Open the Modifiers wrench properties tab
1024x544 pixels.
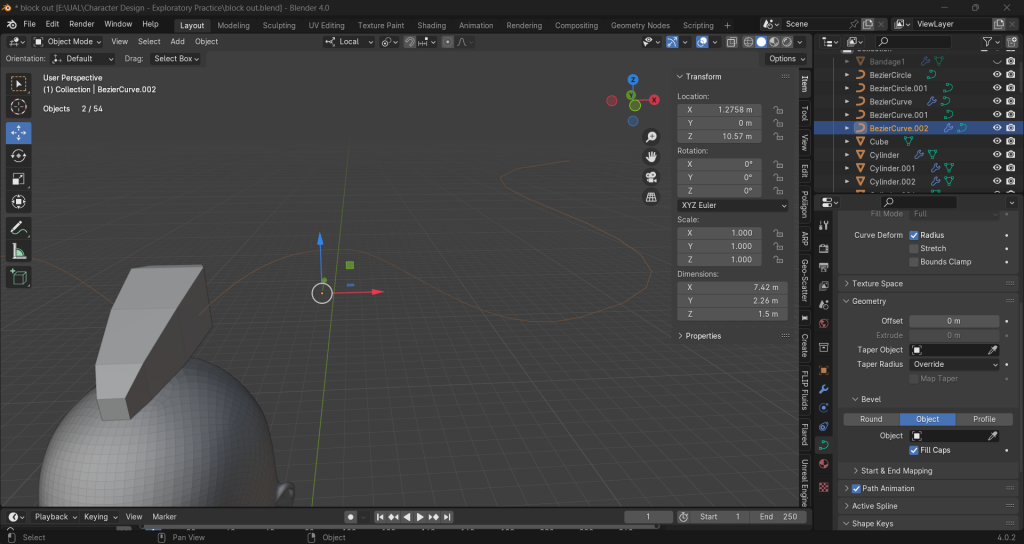point(824,389)
